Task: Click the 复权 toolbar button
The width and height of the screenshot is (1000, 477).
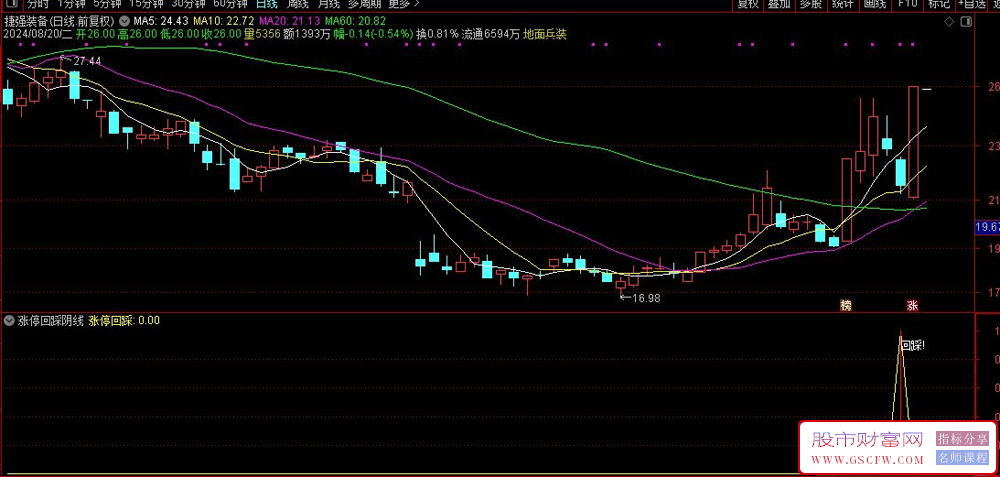Action: (748, 3)
